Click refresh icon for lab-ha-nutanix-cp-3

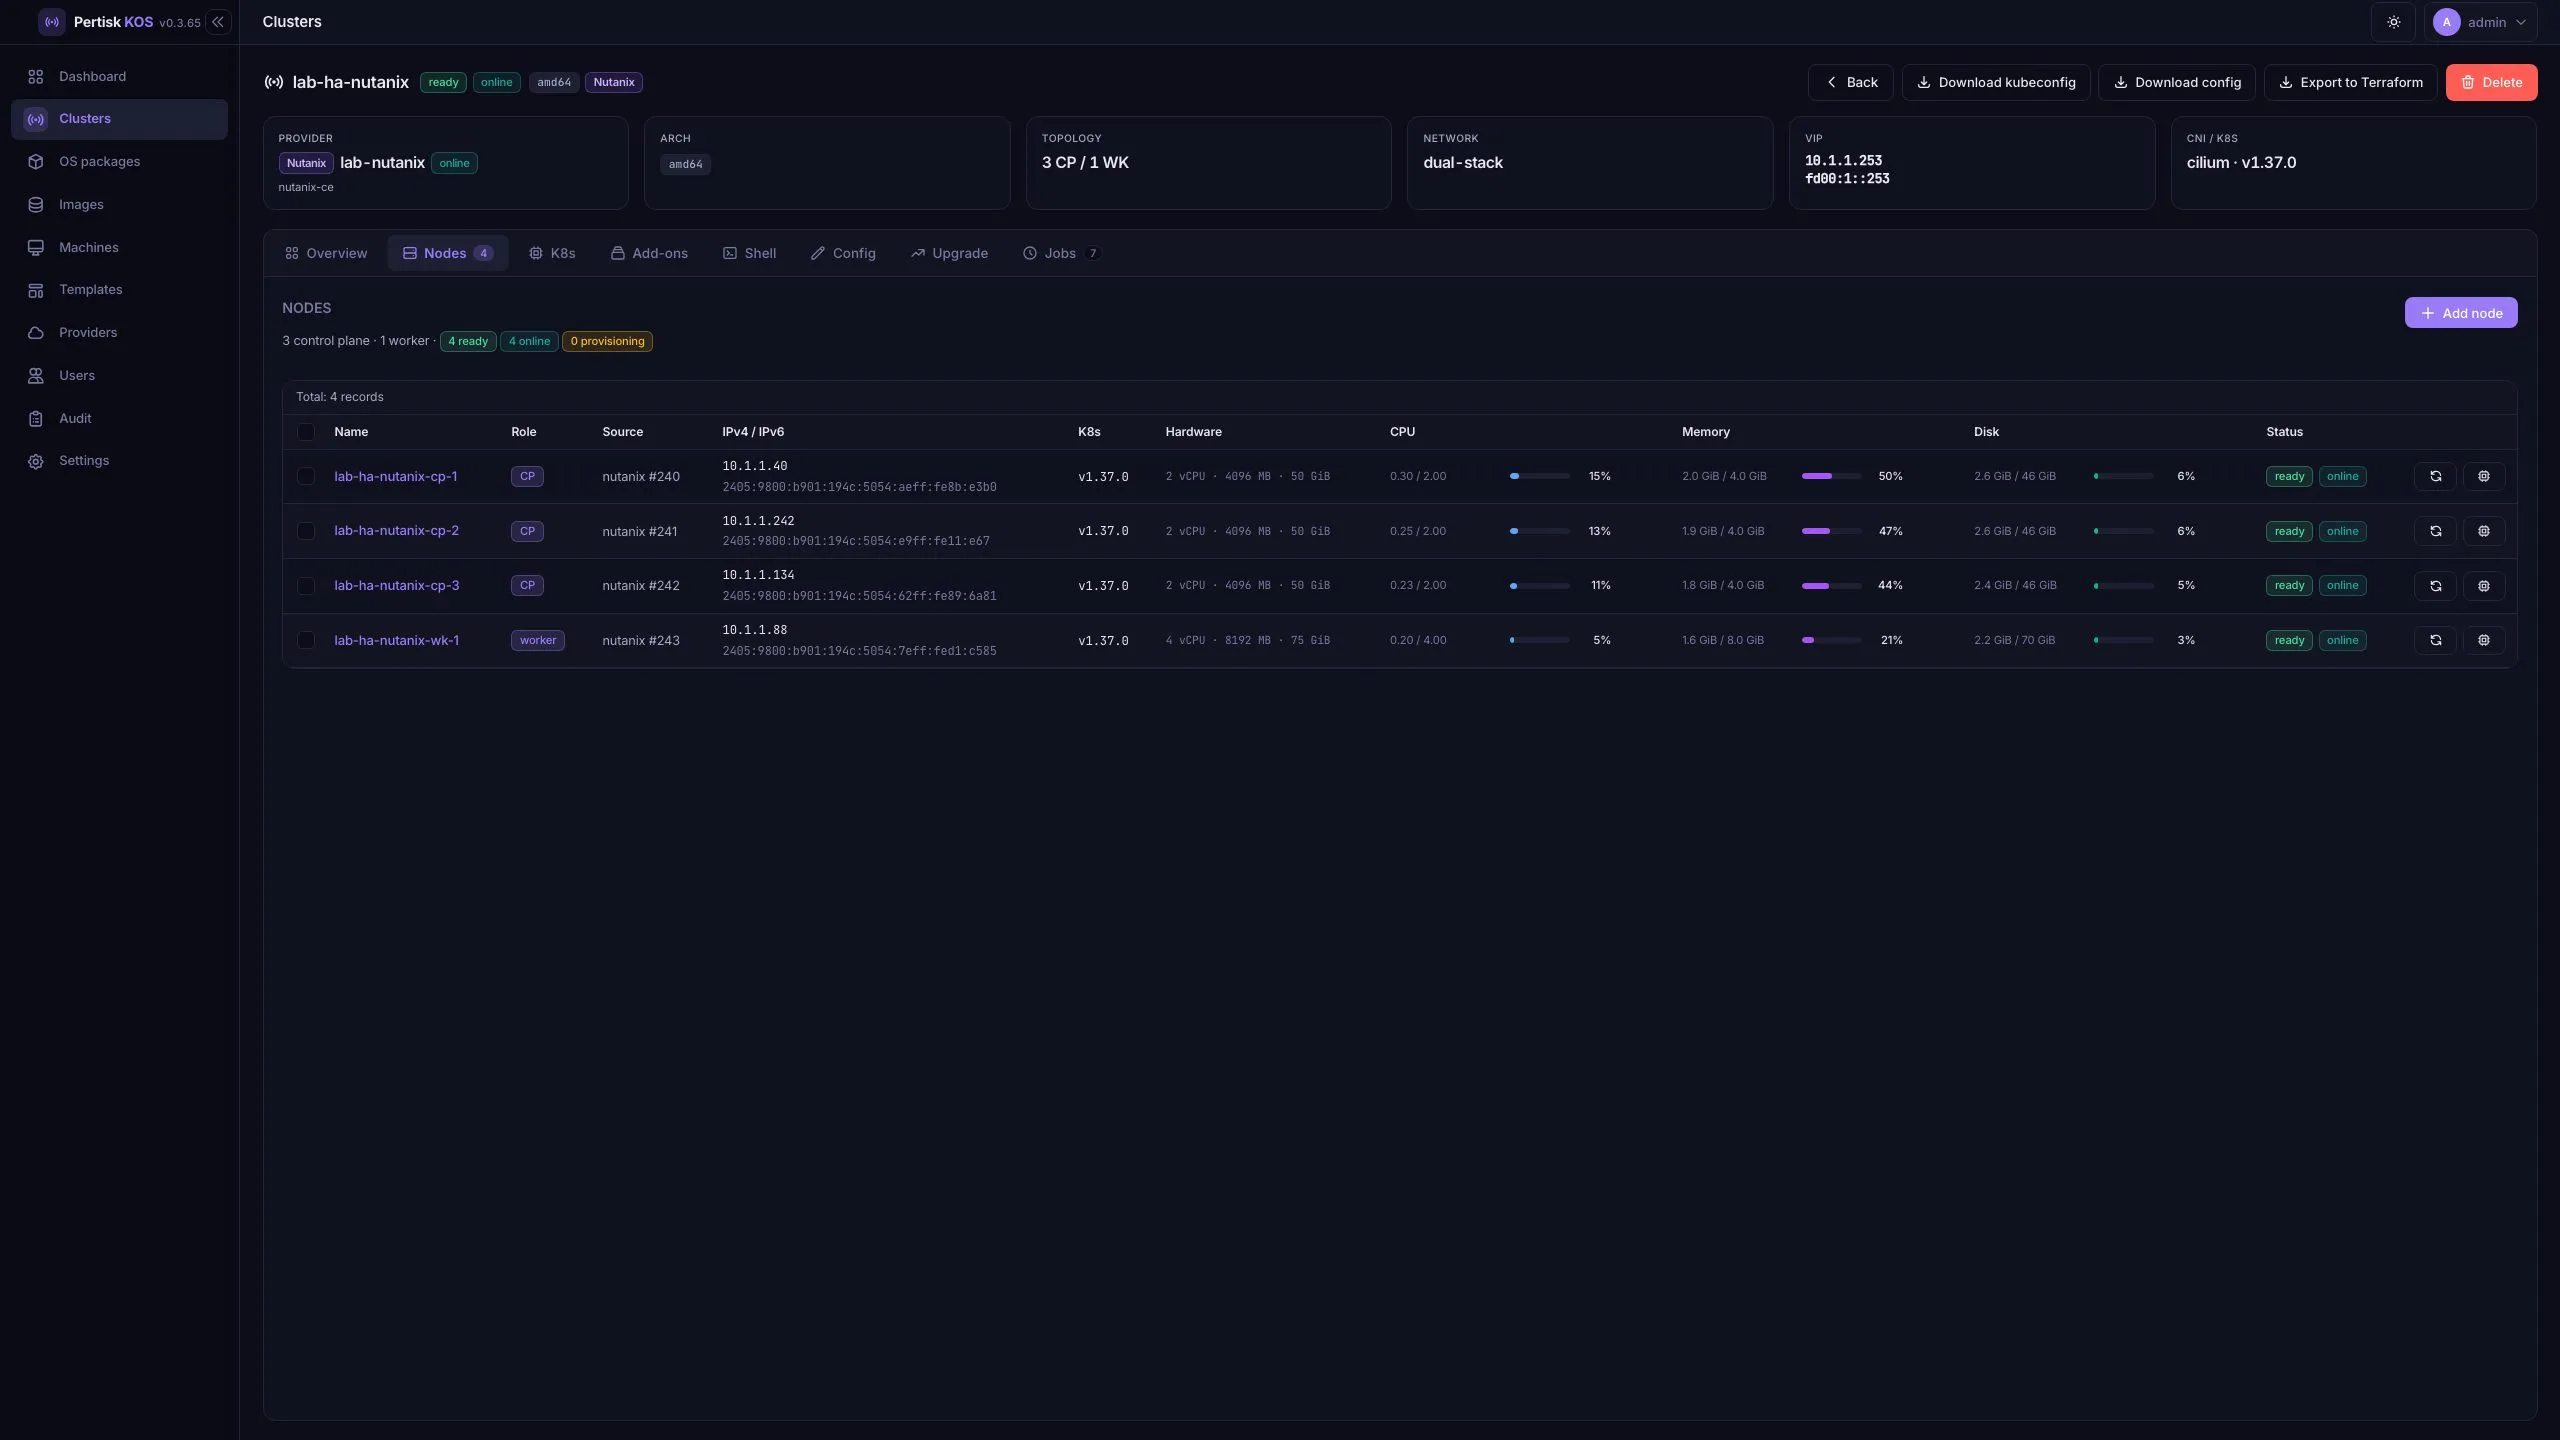click(x=2435, y=586)
